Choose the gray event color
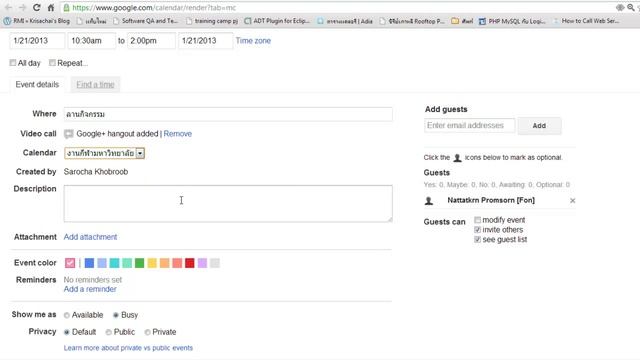 215,263
